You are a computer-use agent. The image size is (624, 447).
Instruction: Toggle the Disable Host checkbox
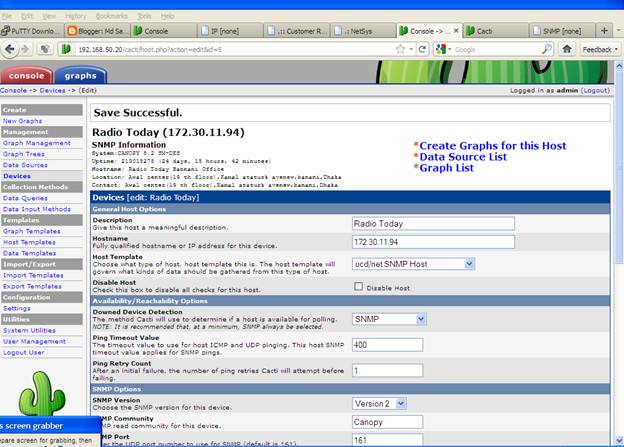pos(359,286)
